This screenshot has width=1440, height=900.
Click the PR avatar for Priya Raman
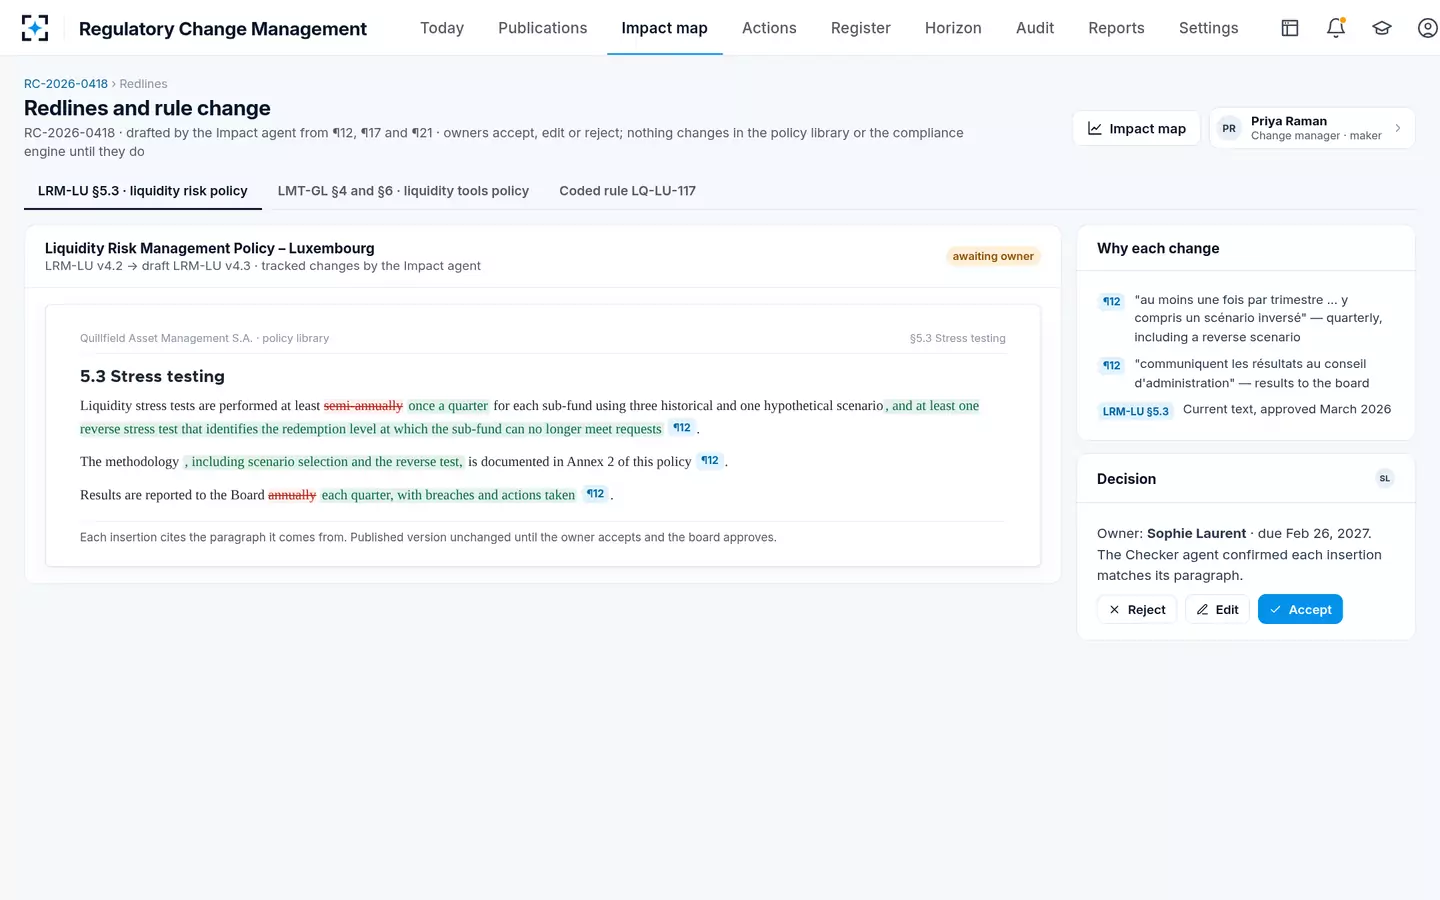pyautogui.click(x=1229, y=128)
